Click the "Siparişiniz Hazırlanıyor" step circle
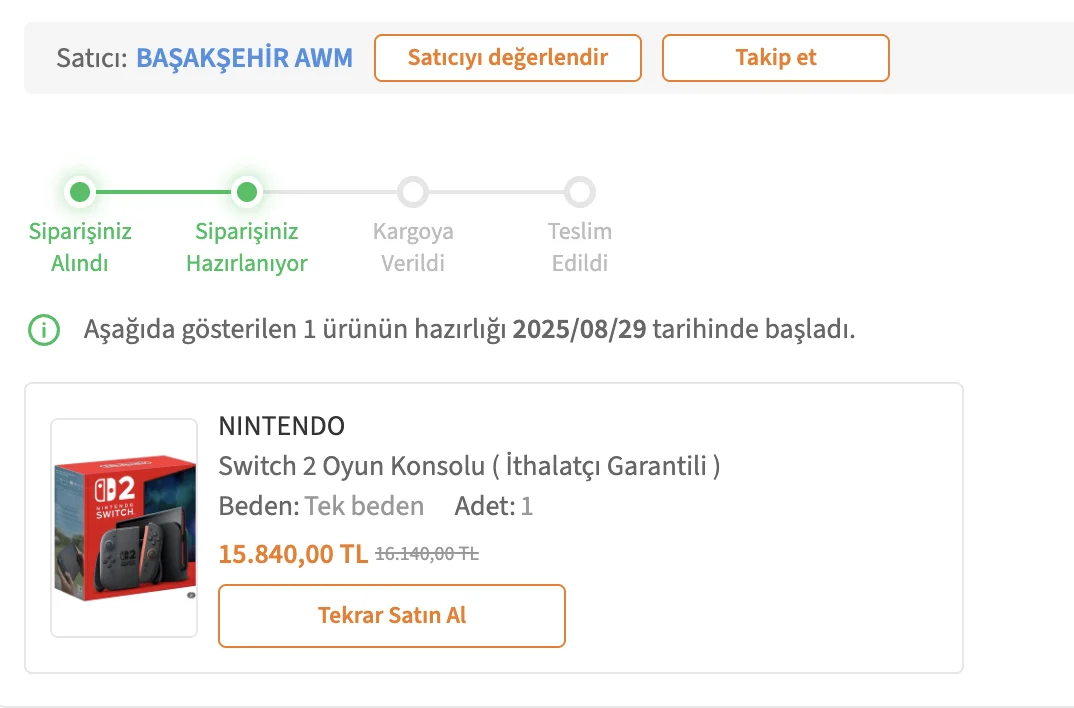1074x708 pixels. (x=247, y=192)
